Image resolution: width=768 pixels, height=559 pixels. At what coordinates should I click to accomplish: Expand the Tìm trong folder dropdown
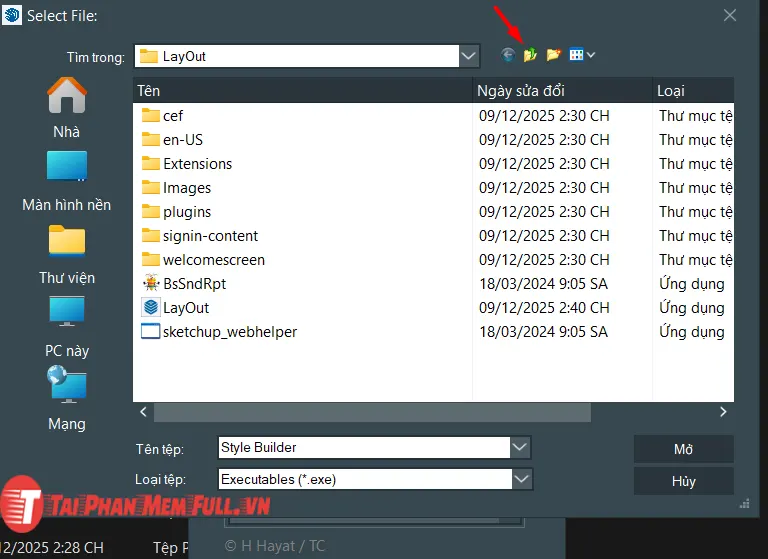469,56
